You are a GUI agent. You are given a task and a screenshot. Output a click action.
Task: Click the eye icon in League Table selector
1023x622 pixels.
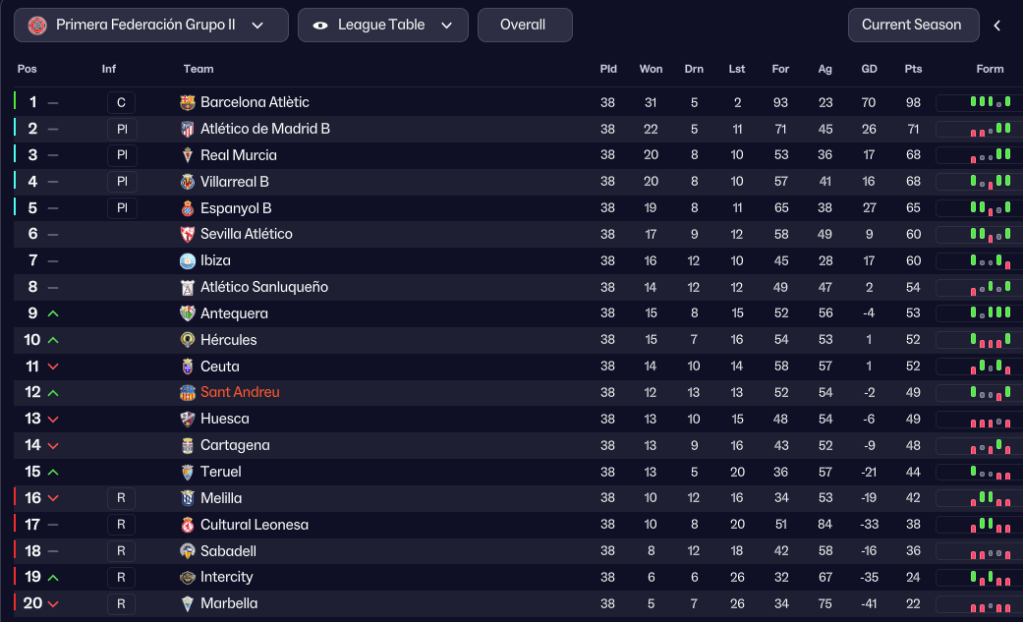click(x=320, y=25)
